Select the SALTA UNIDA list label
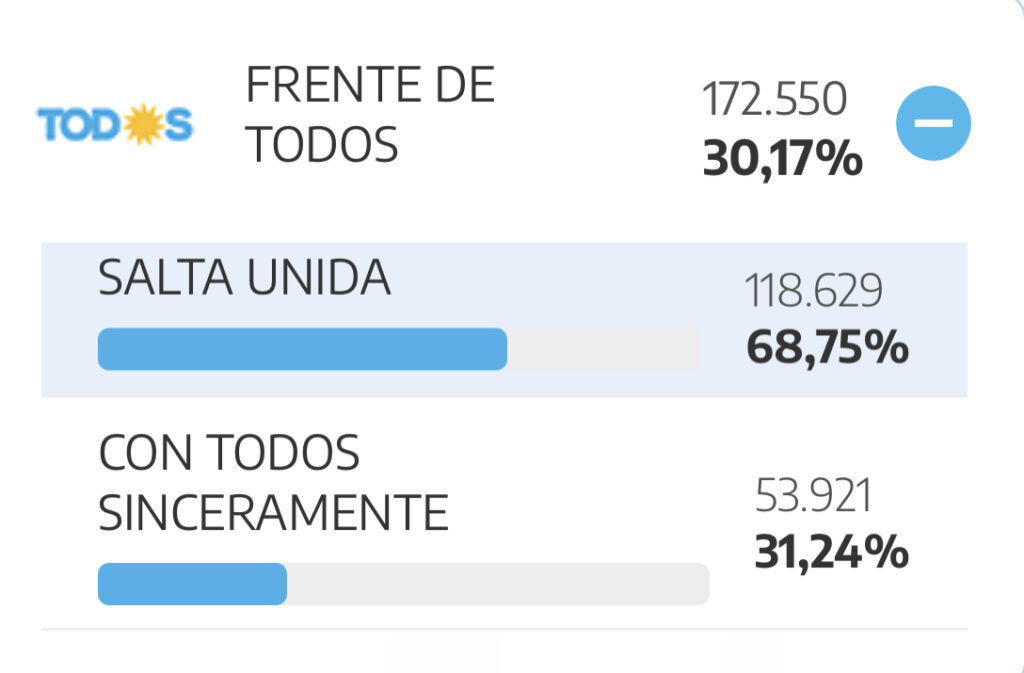The width and height of the screenshot is (1024, 673). point(244,279)
